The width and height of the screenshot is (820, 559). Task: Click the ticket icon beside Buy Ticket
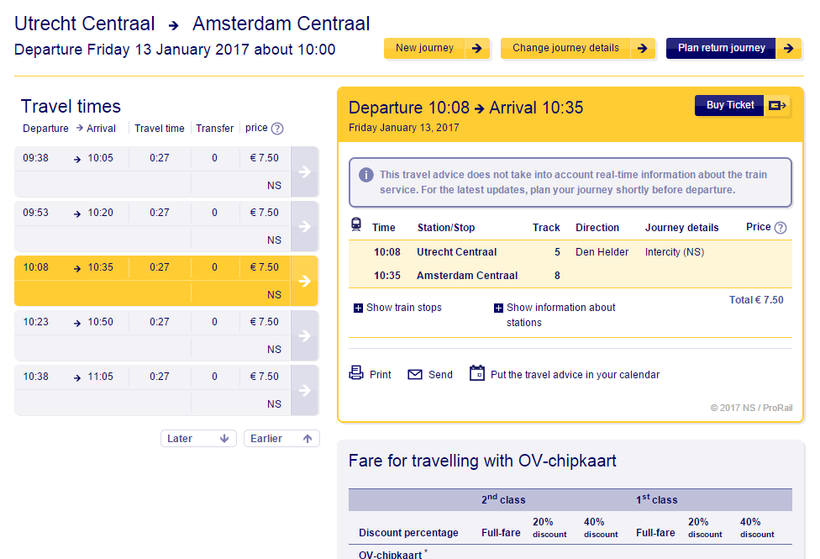[x=778, y=105]
